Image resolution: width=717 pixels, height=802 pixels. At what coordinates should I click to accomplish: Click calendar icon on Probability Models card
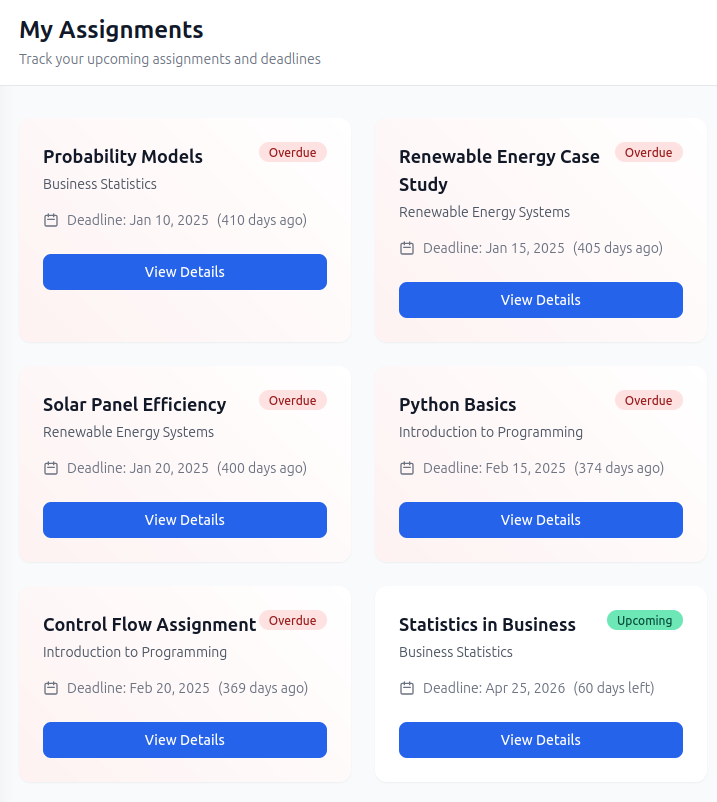51,220
